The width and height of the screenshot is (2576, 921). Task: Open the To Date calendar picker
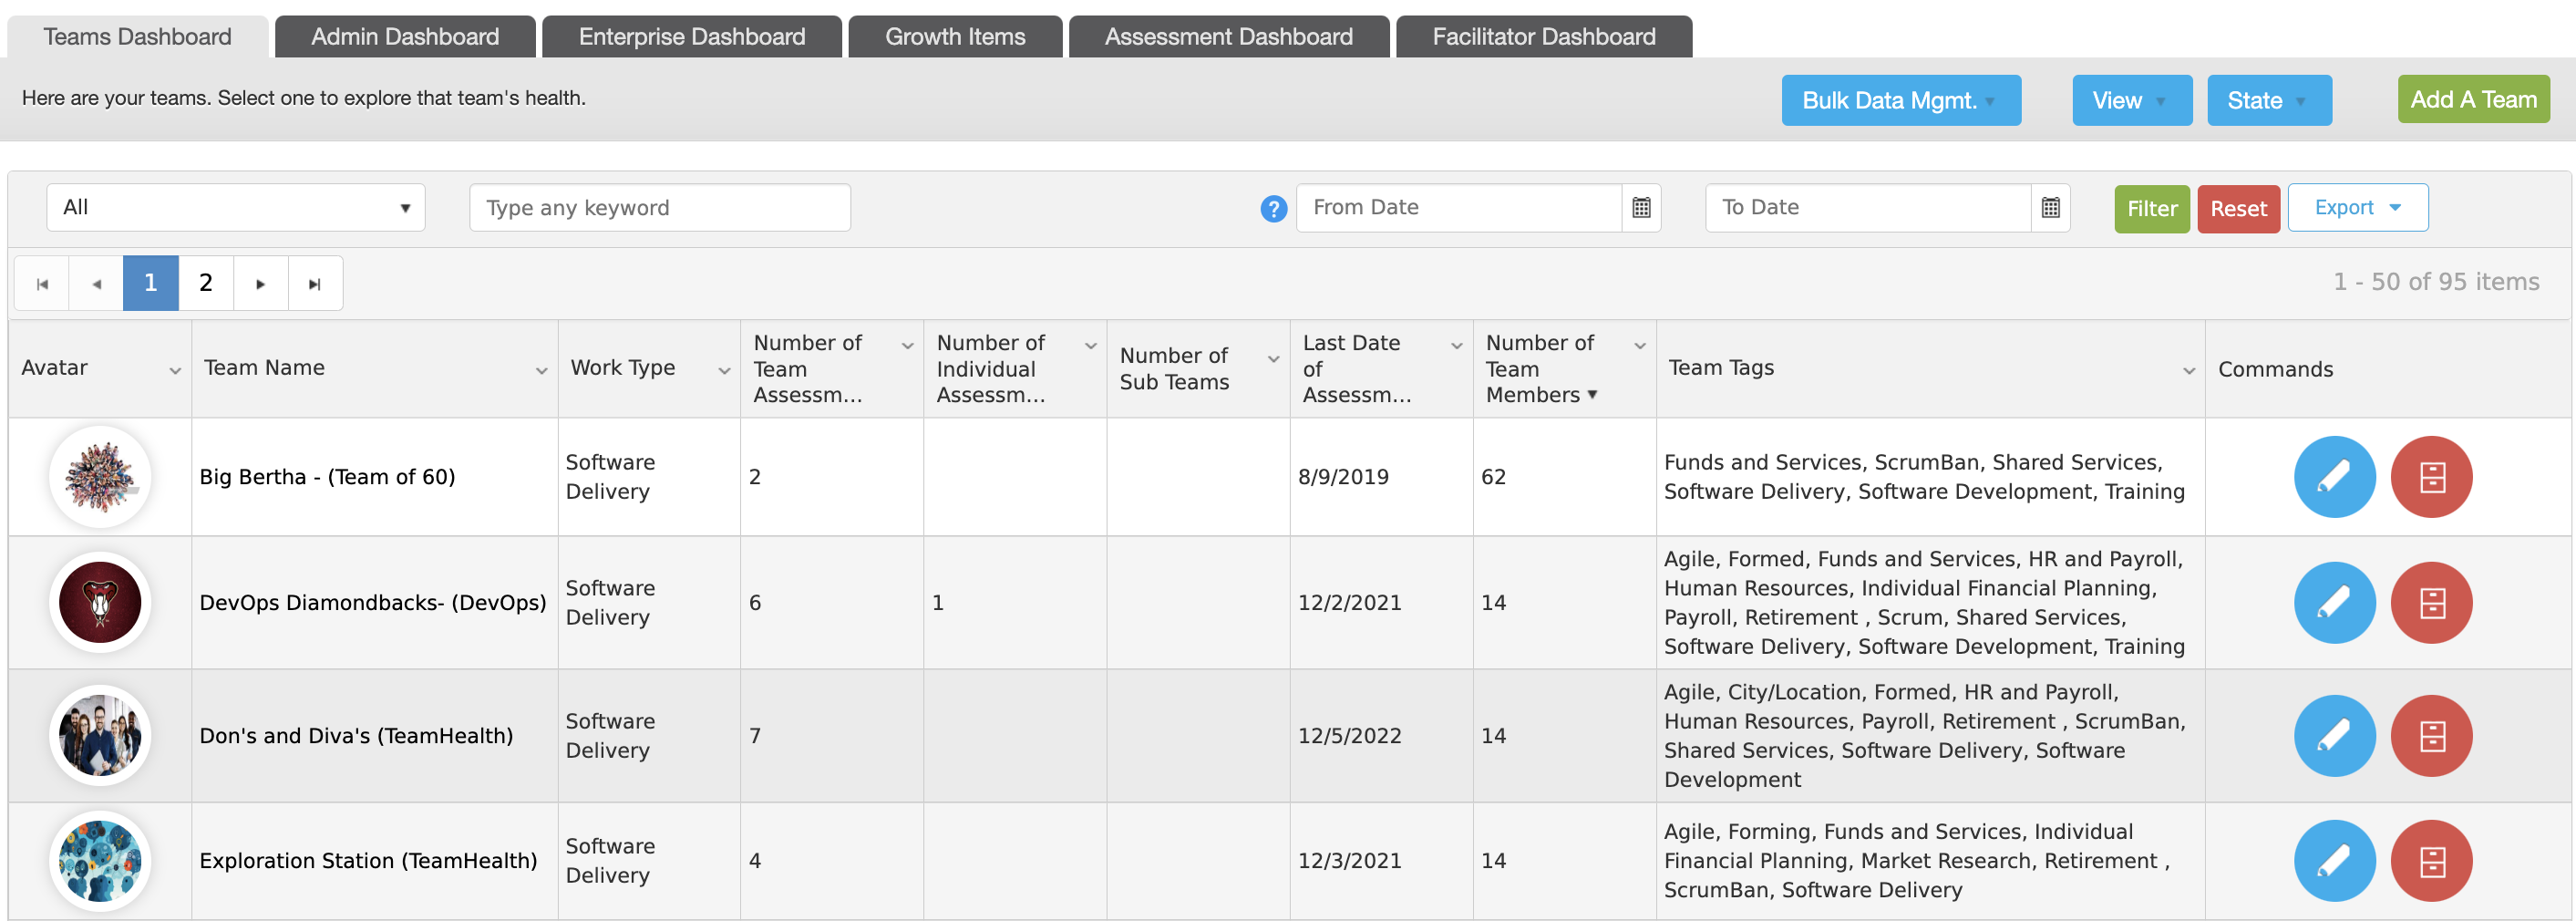click(2050, 208)
